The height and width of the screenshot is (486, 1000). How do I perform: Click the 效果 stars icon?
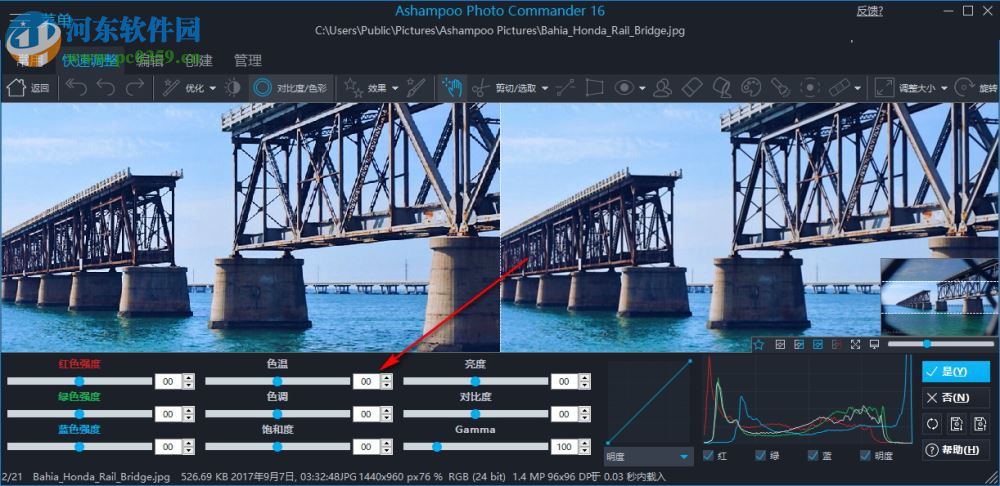[x=352, y=88]
